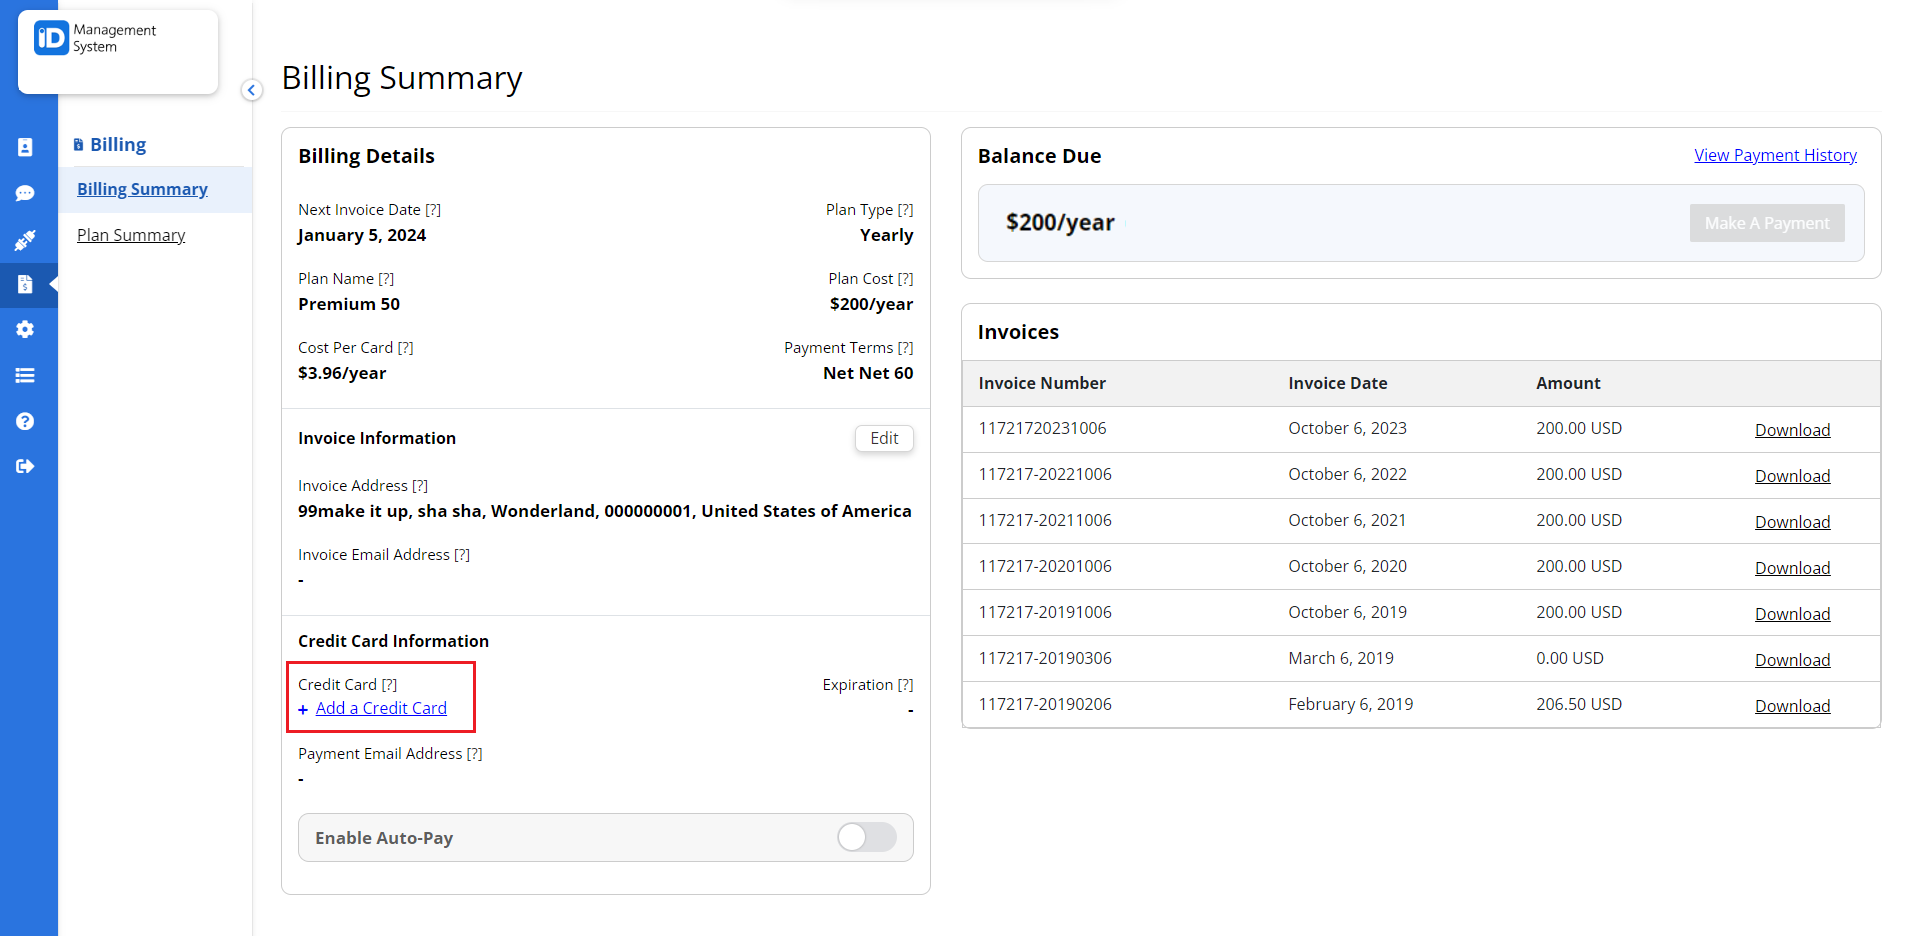Open the plug integrations sidebar icon
Viewport: 1906px width, 936px height.
tap(25, 240)
